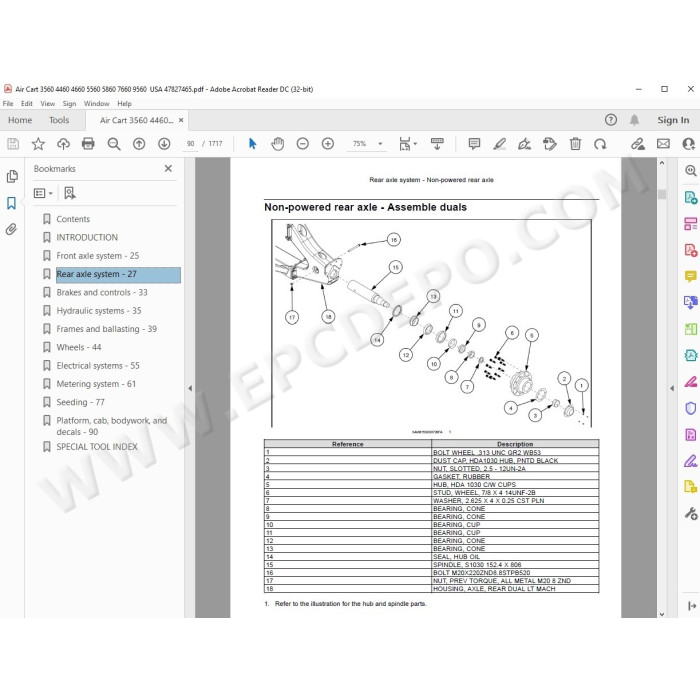Open the Sign document pen icon

525,144
